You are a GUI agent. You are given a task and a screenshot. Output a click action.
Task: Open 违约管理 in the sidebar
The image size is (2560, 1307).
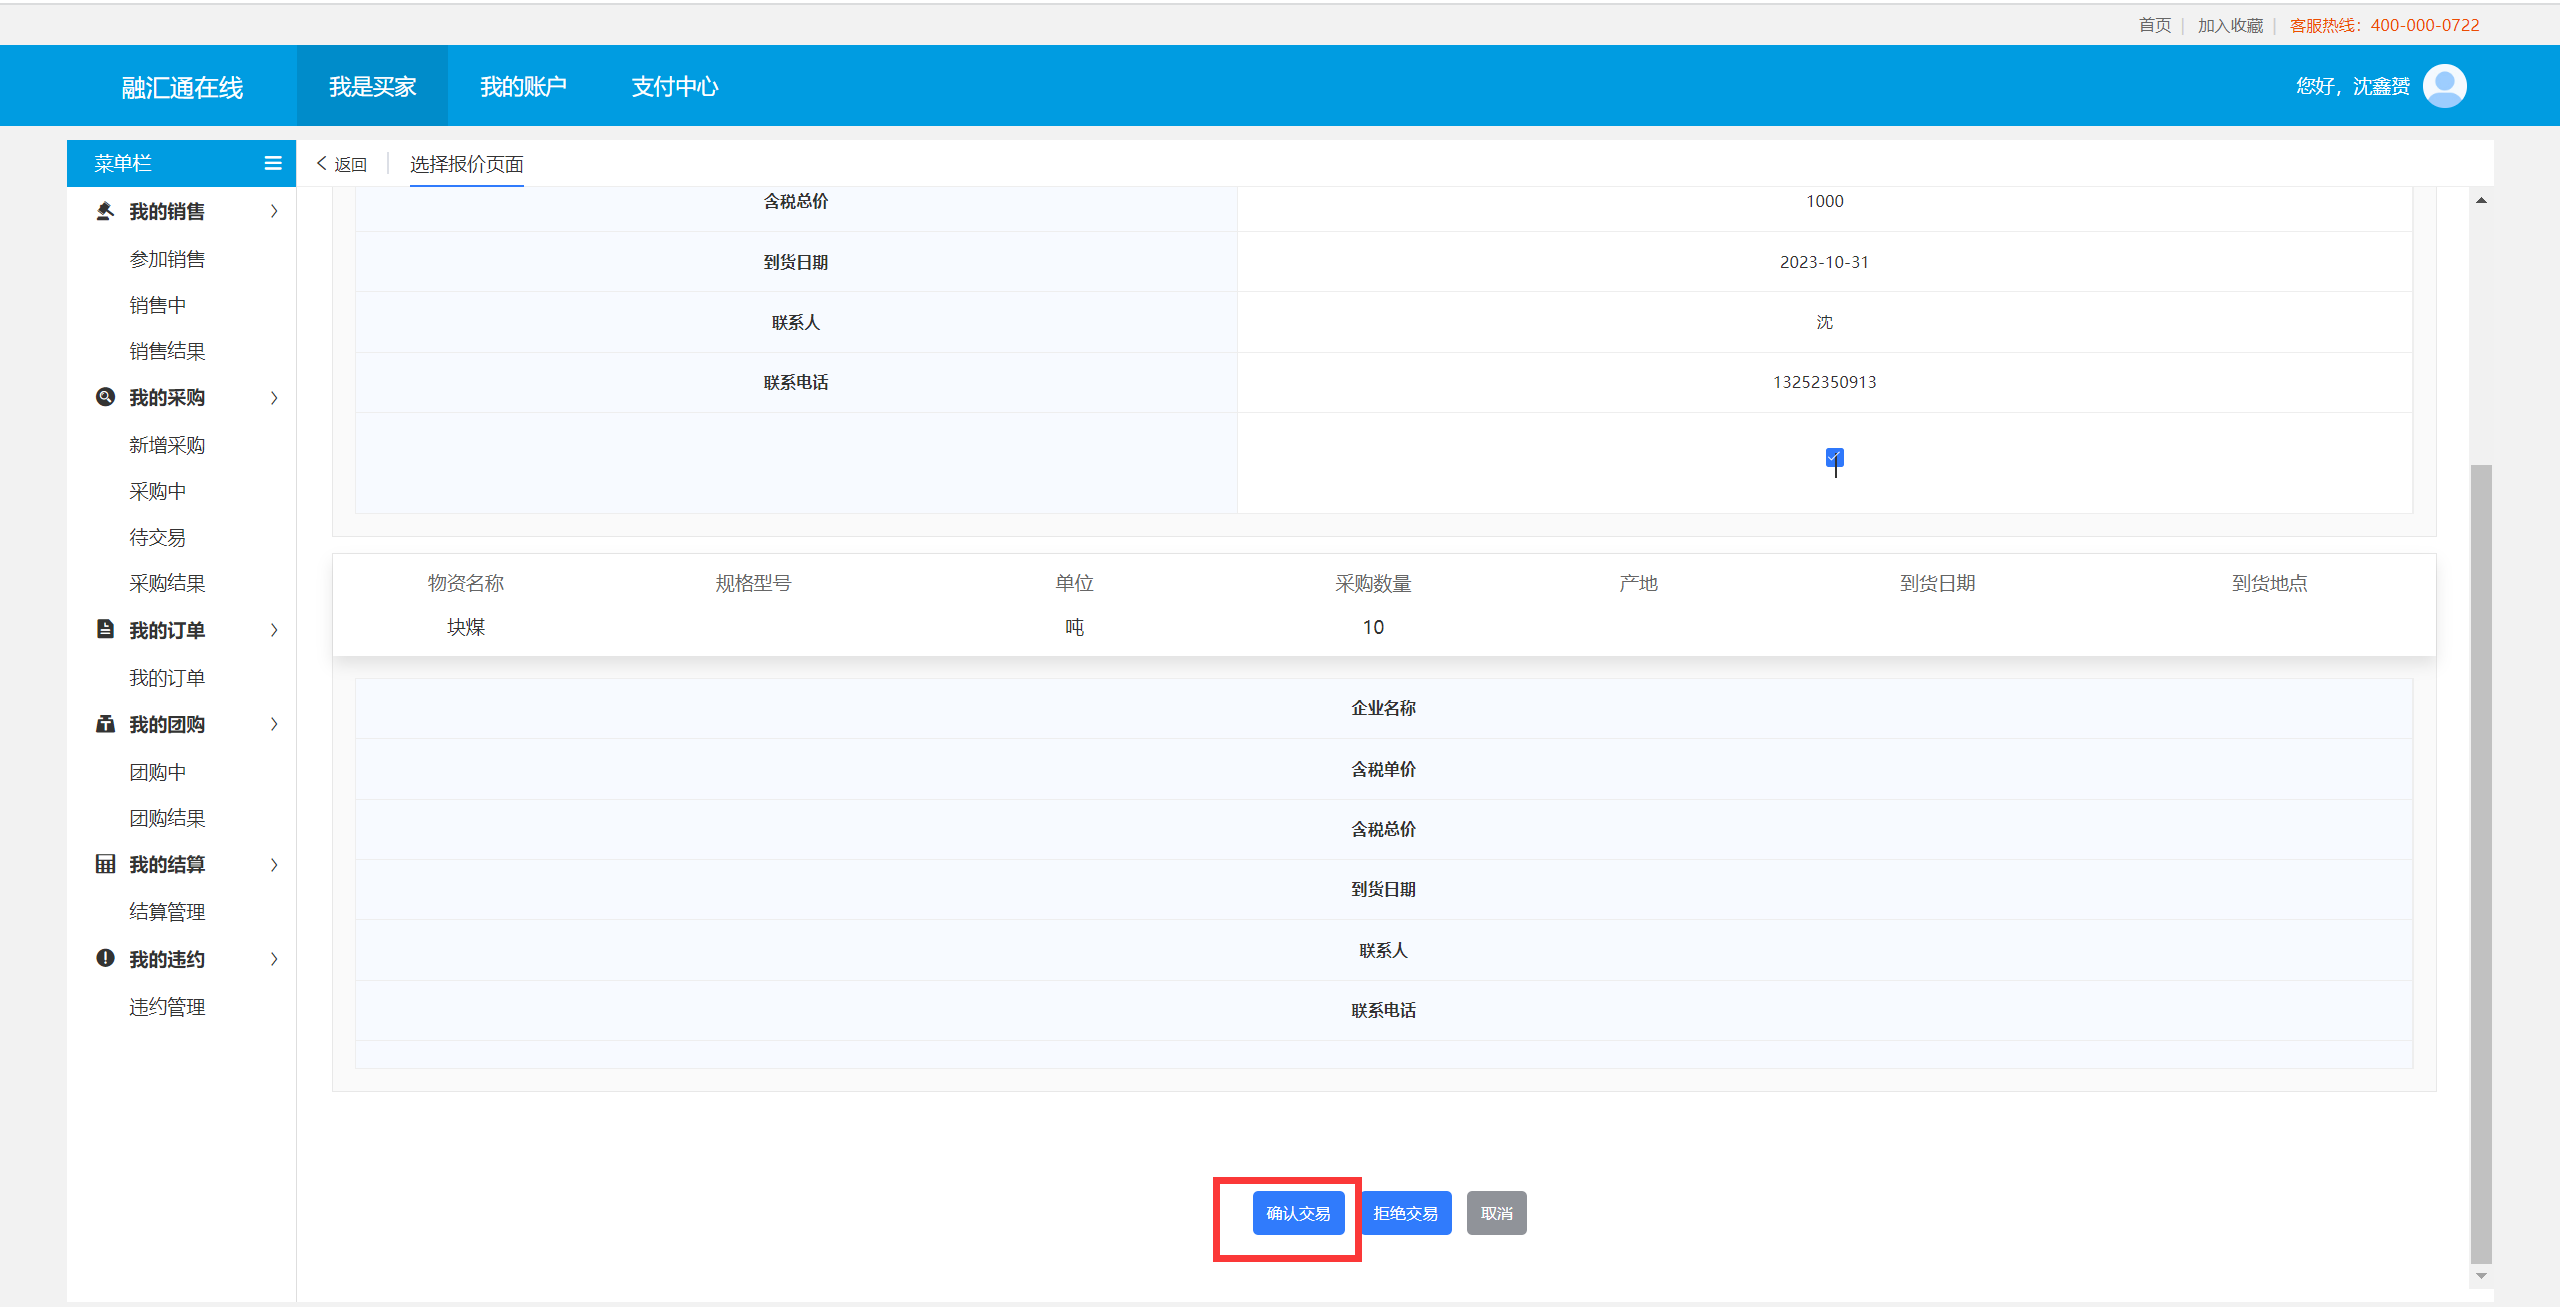(167, 1007)
